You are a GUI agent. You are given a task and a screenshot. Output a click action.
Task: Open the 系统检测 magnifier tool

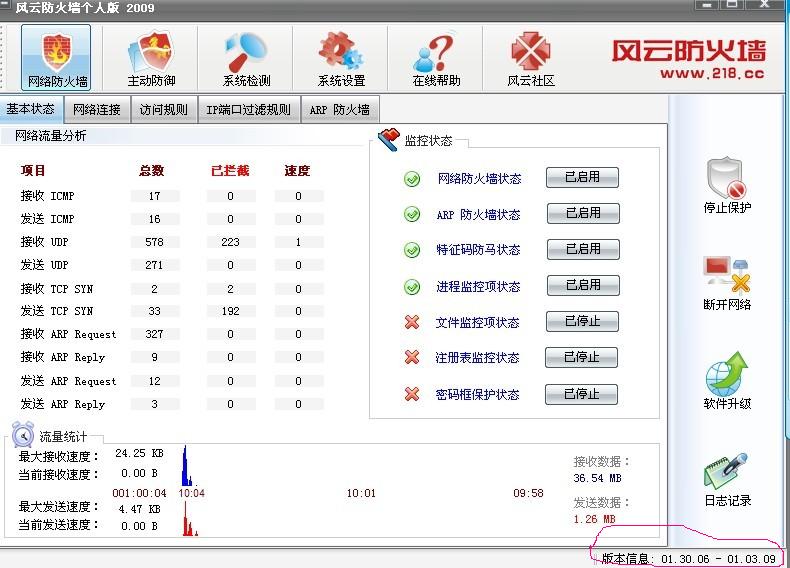[246, 57]
